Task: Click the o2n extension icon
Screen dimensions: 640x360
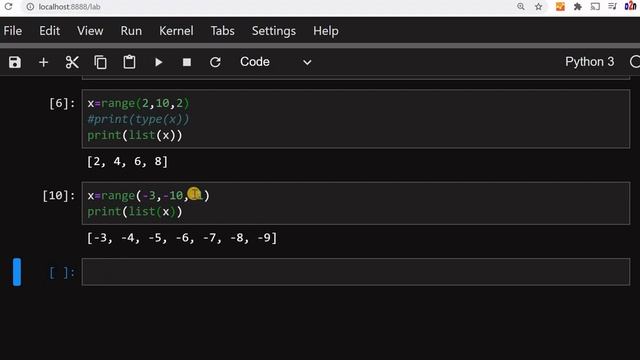Action: (630, 7)
